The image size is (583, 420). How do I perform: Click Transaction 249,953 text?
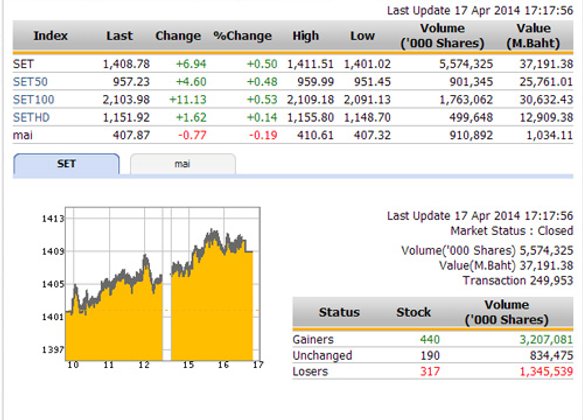click(x=518, y=280)
